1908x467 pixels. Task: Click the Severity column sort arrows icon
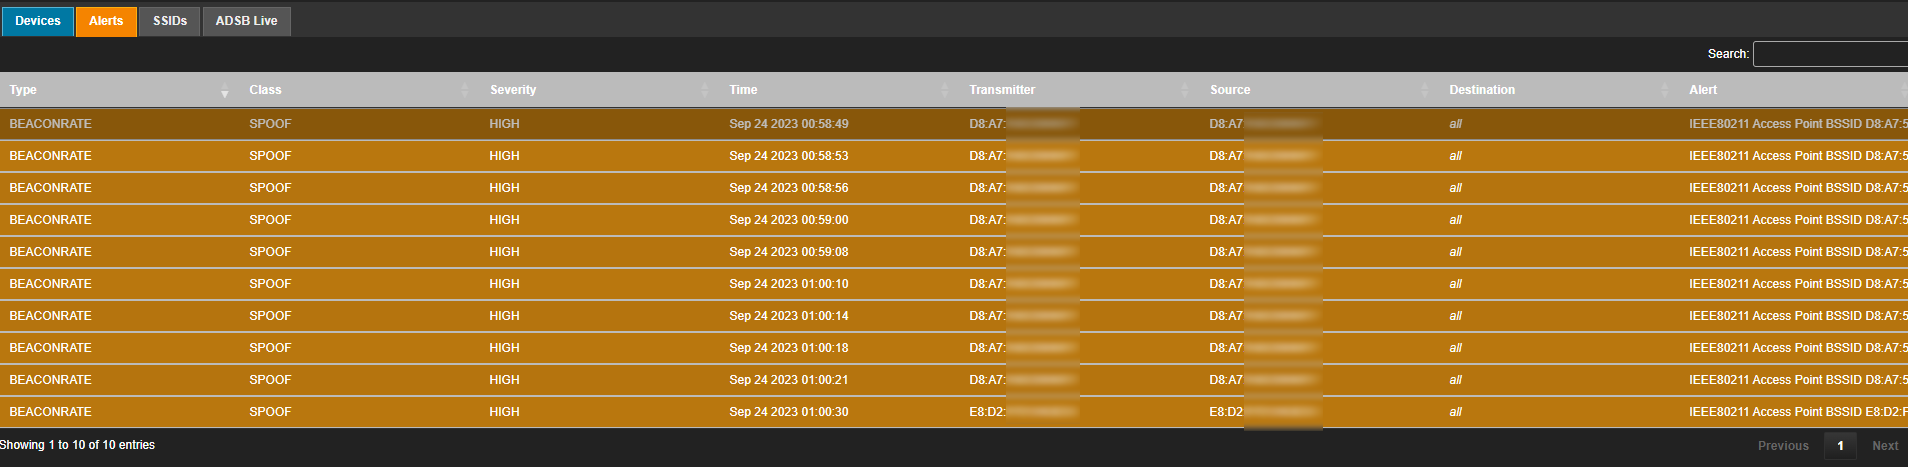tap(705, 90)
